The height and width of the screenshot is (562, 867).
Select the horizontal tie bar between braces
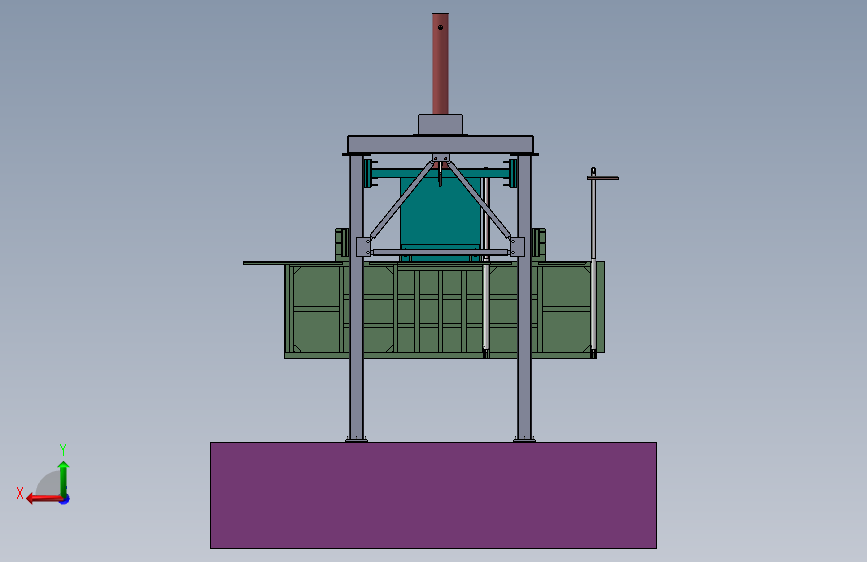440,252
